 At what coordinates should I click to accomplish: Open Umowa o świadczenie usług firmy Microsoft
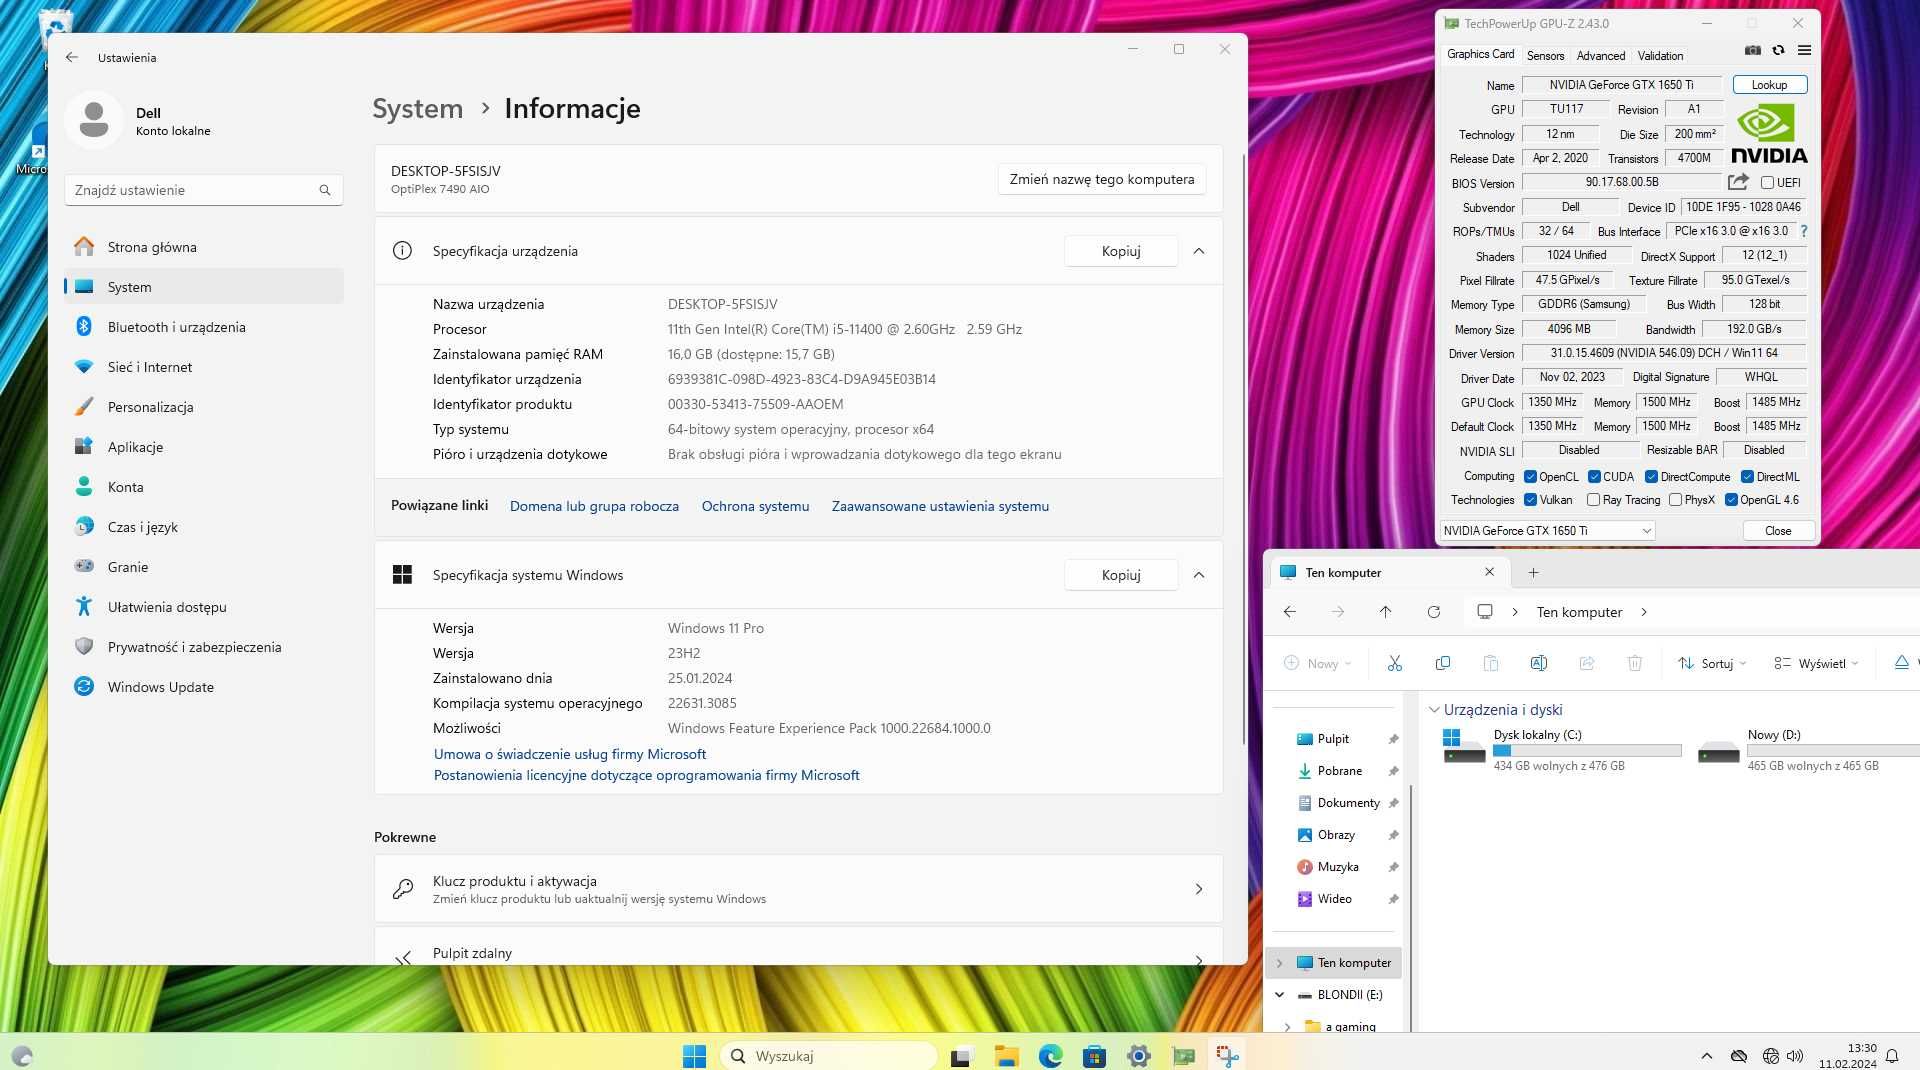pos(570,754)
